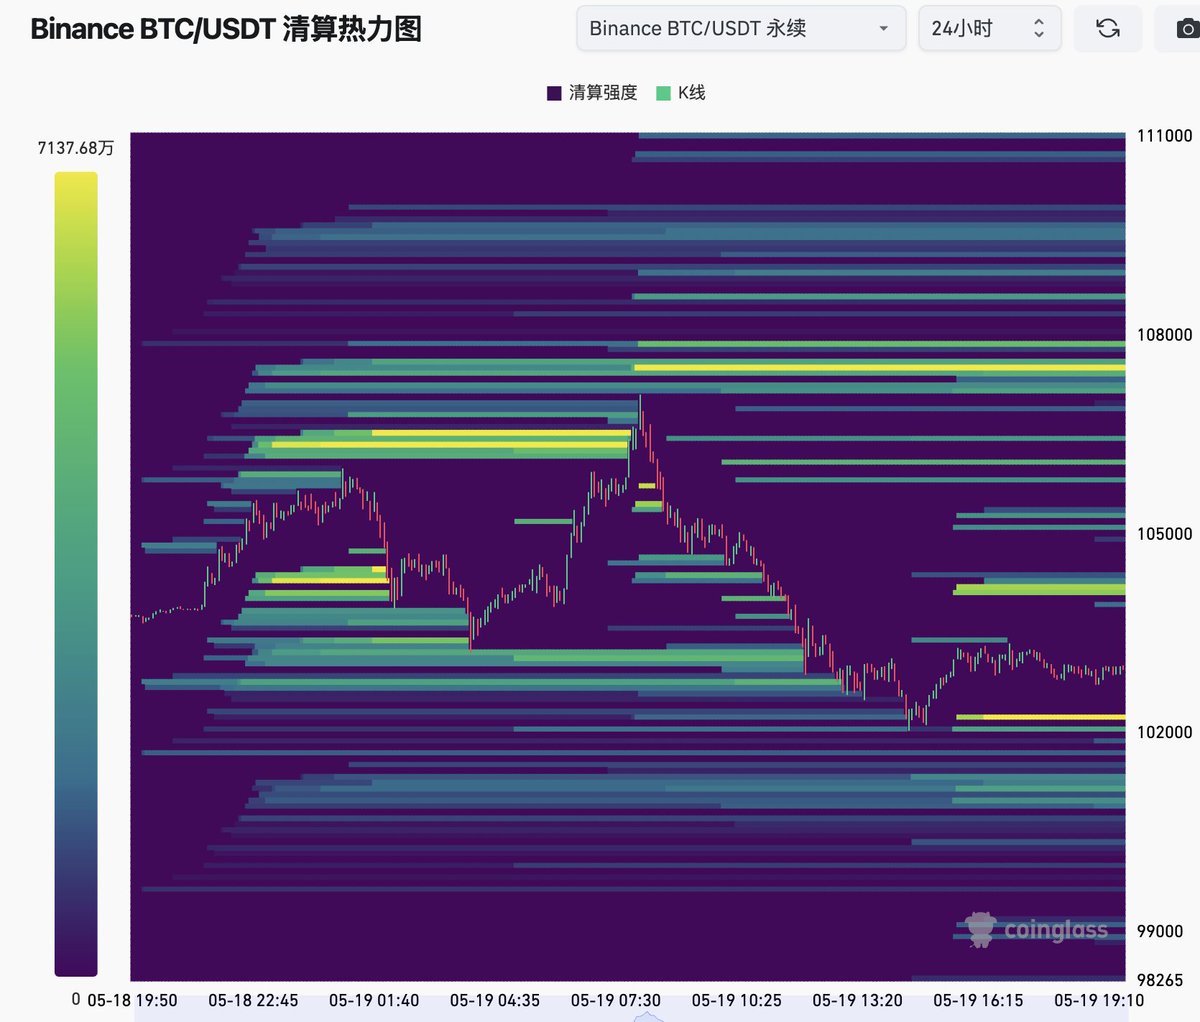Select the 98265 minimum price label
Image resolution: width=1200 pixels, height=1022 pixels.
[1160, 981]
